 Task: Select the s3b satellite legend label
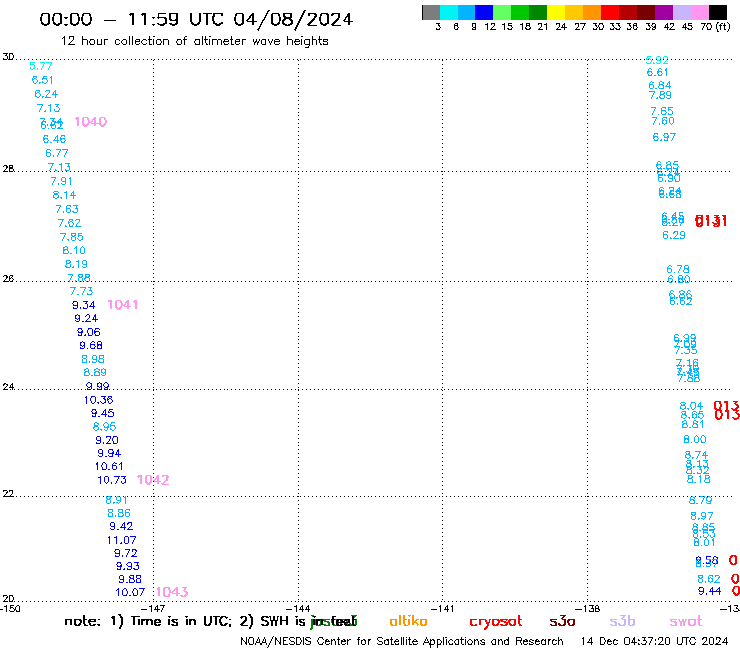pos(622,621)
